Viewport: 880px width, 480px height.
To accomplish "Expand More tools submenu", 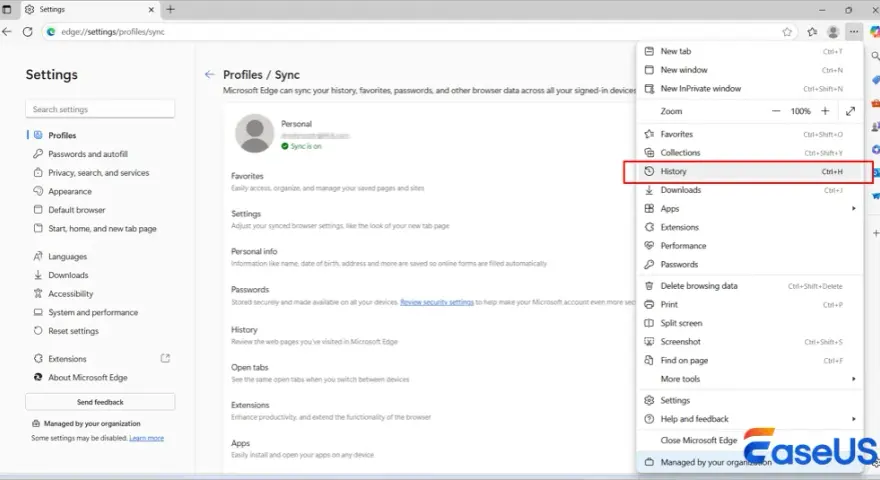I will point(749,379).
